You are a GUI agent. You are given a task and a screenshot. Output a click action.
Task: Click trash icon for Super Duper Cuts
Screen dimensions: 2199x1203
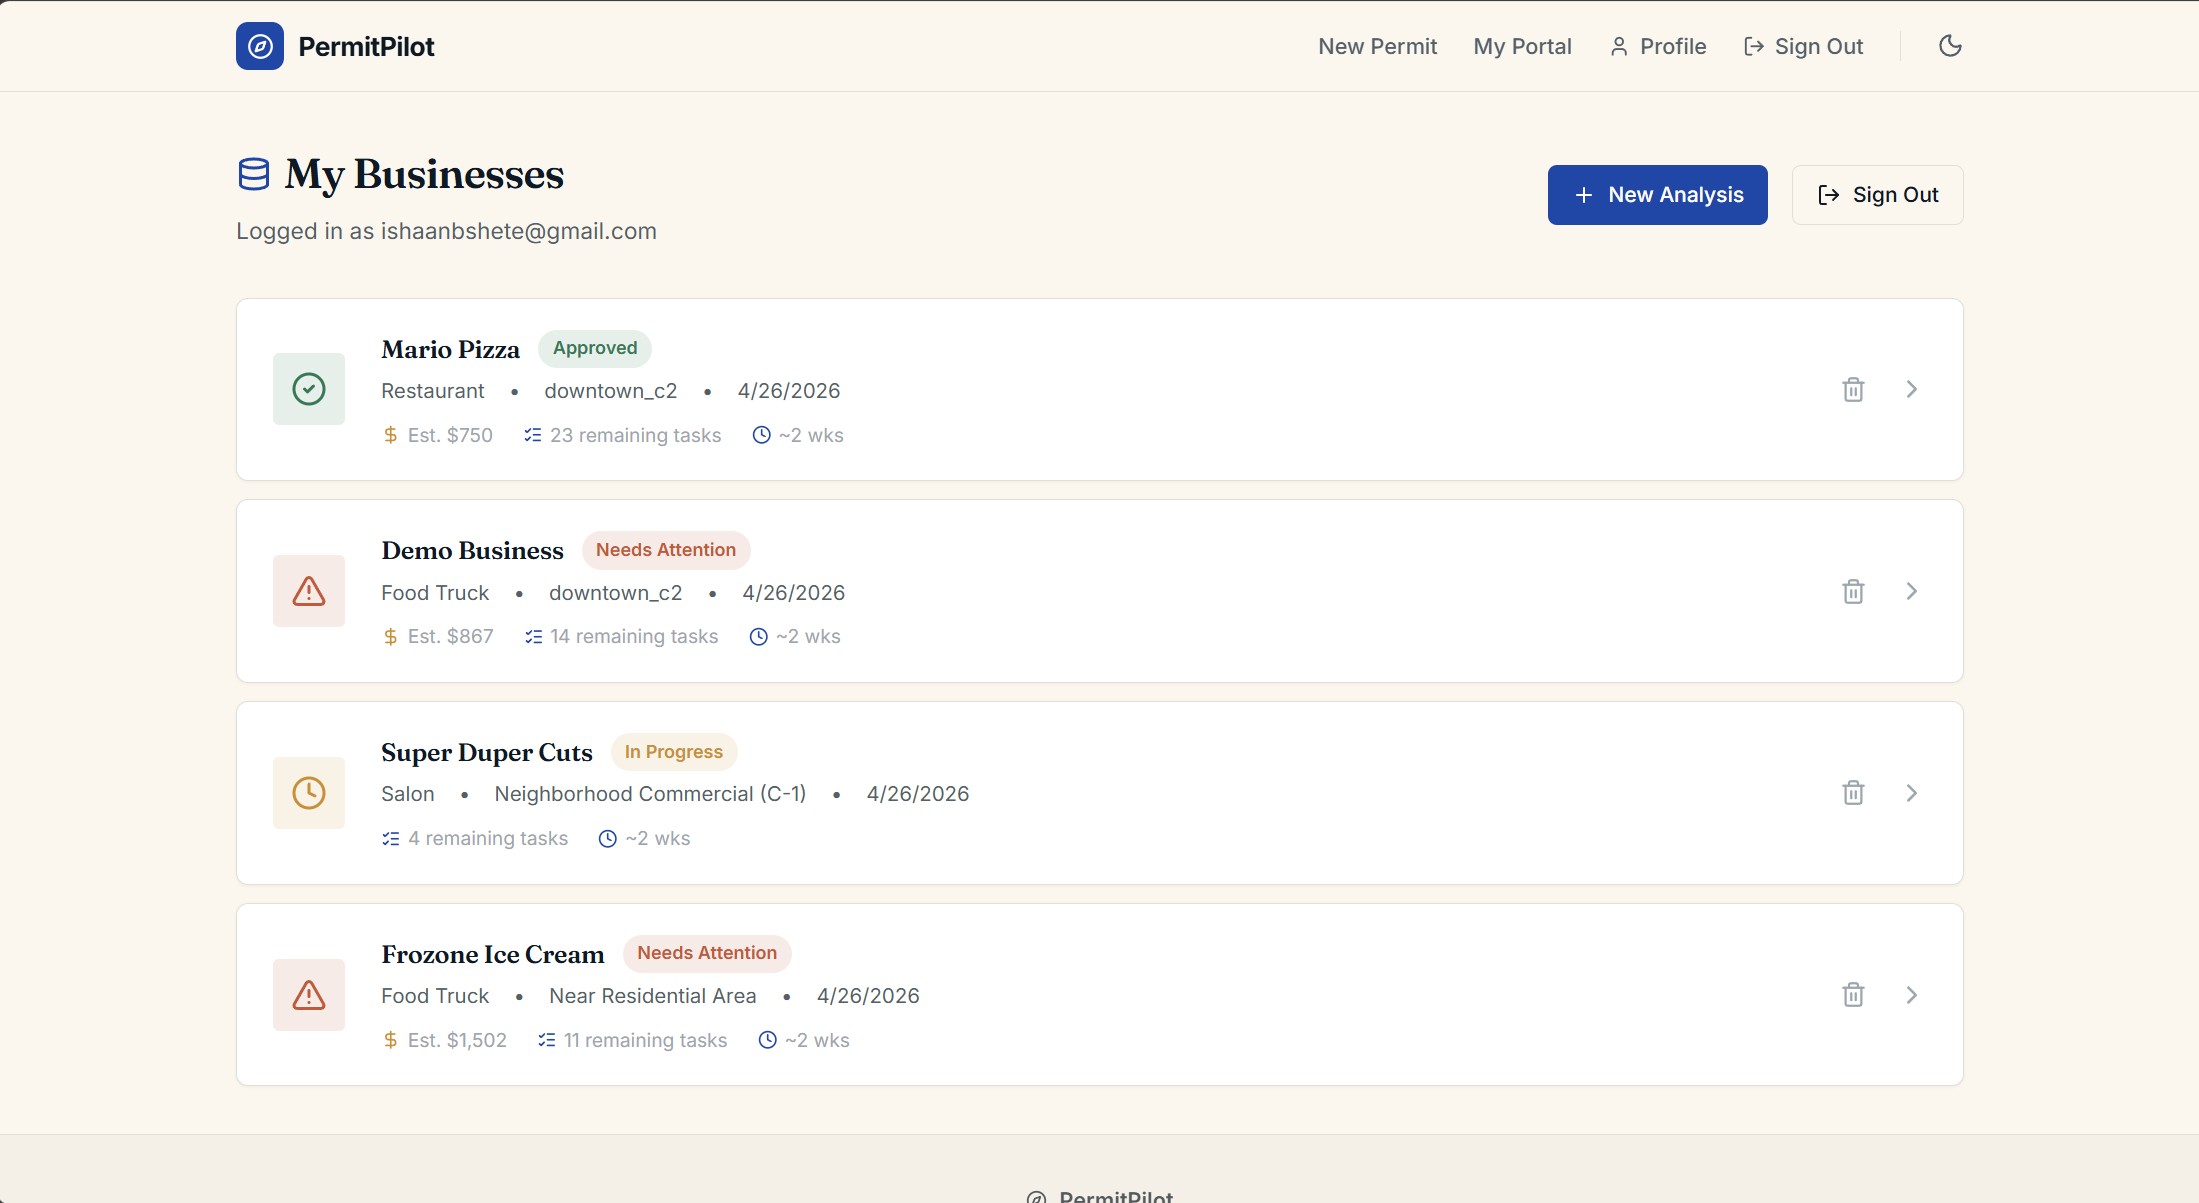point(1853,793)
